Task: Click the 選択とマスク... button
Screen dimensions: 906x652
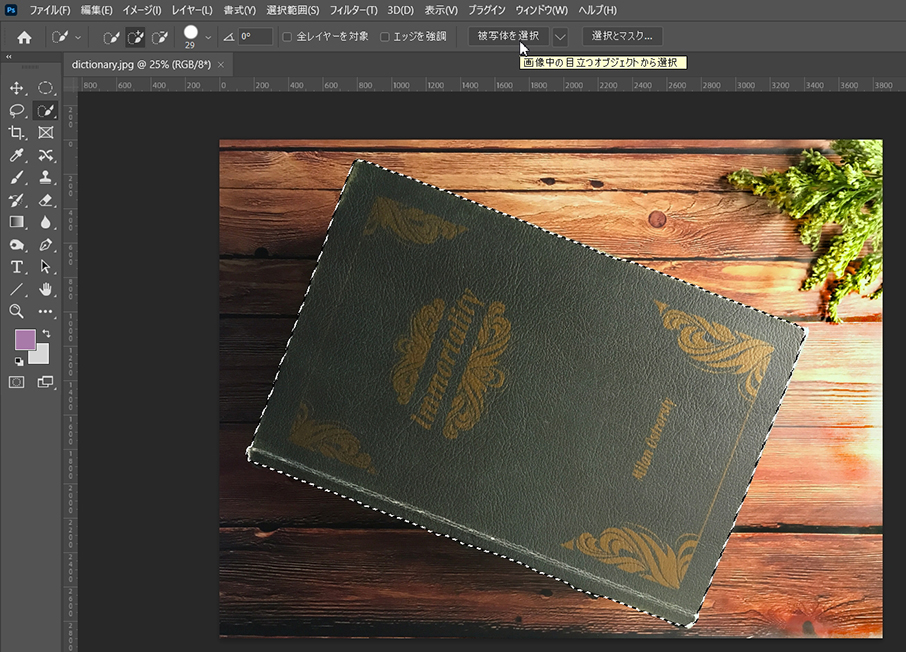Action: point(622,36)
